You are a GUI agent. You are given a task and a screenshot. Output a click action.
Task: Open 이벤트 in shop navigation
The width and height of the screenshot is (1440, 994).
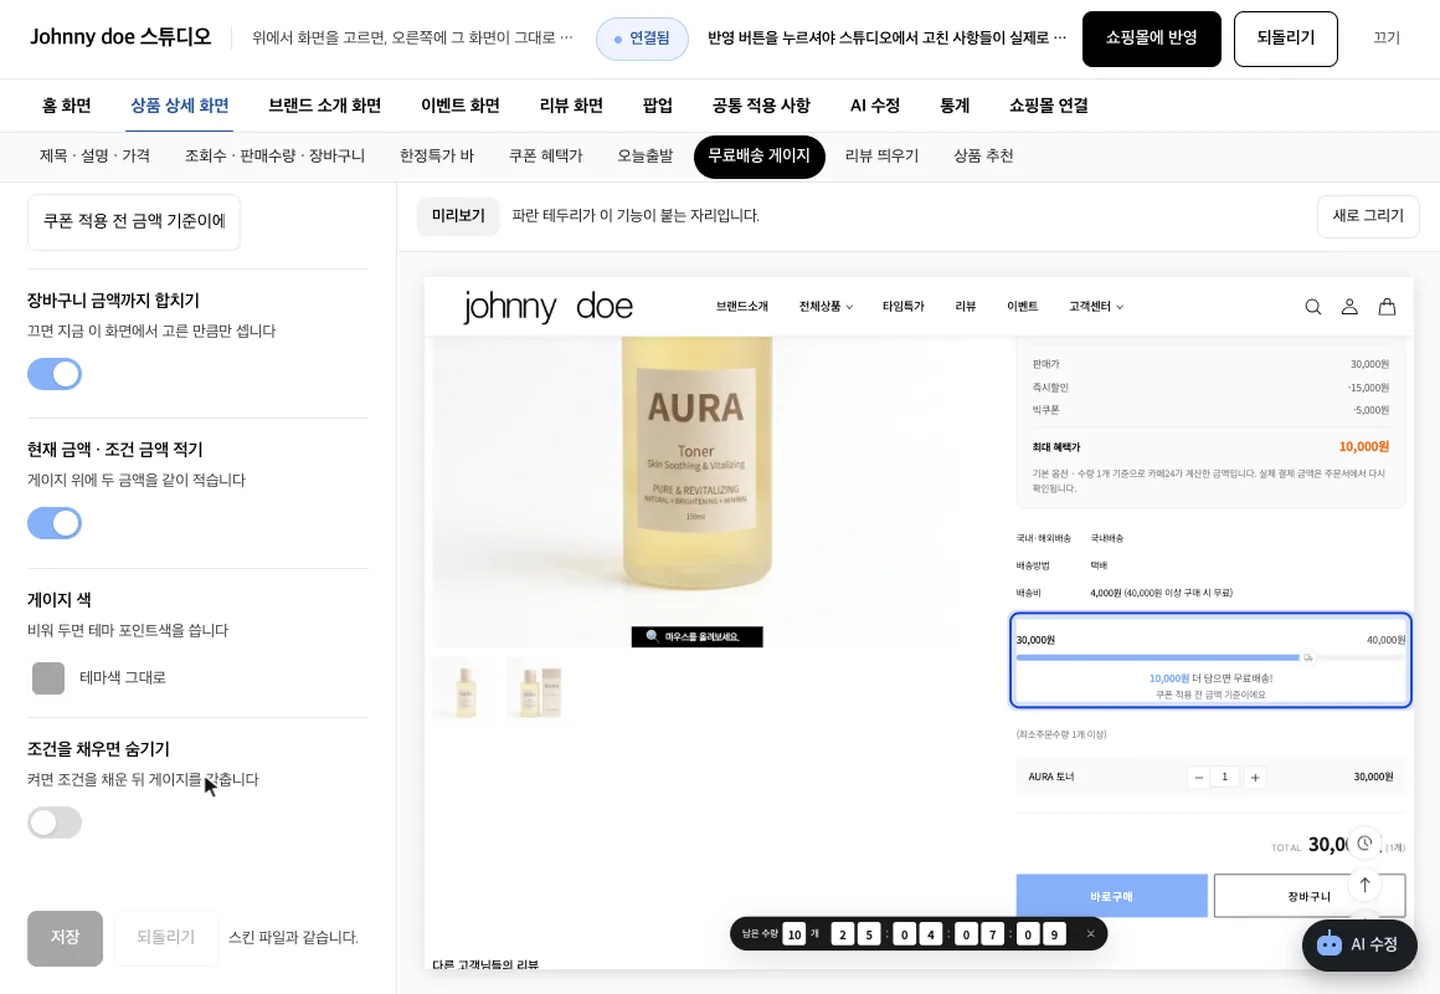click(1022, 307)
